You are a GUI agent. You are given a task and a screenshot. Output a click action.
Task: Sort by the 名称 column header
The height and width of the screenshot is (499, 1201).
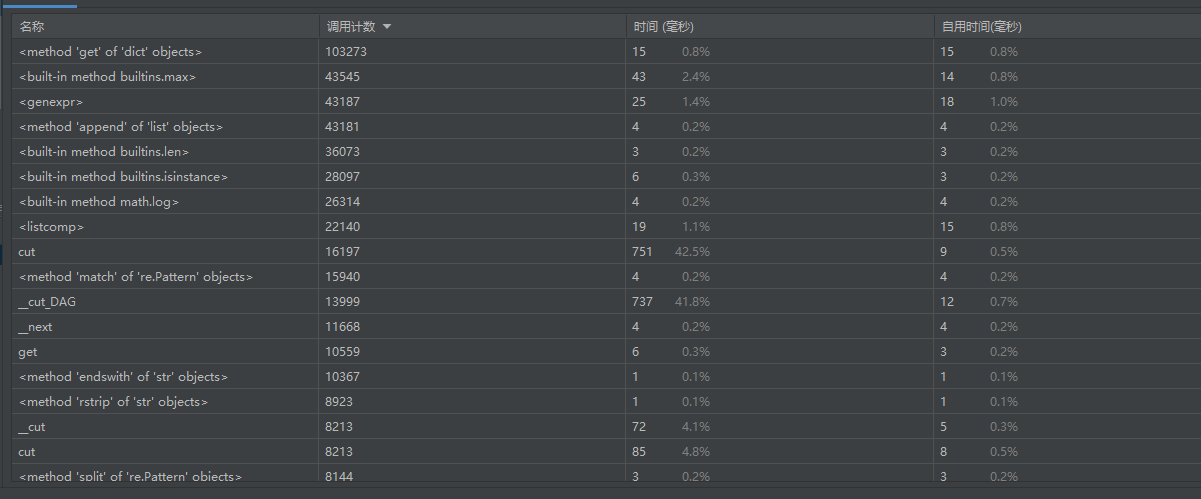(32, 27)
